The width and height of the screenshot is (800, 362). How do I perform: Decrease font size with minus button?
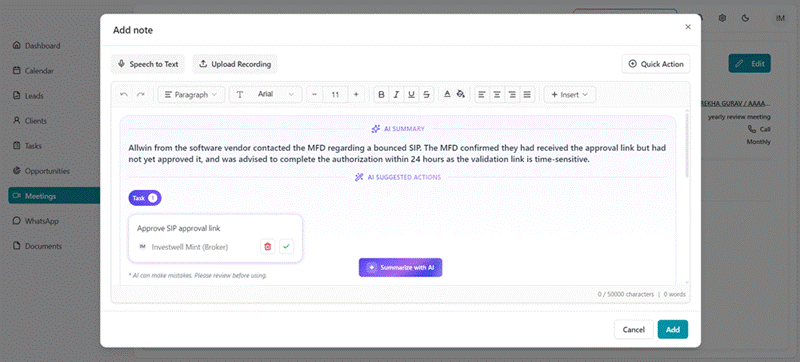pos(314,94)
